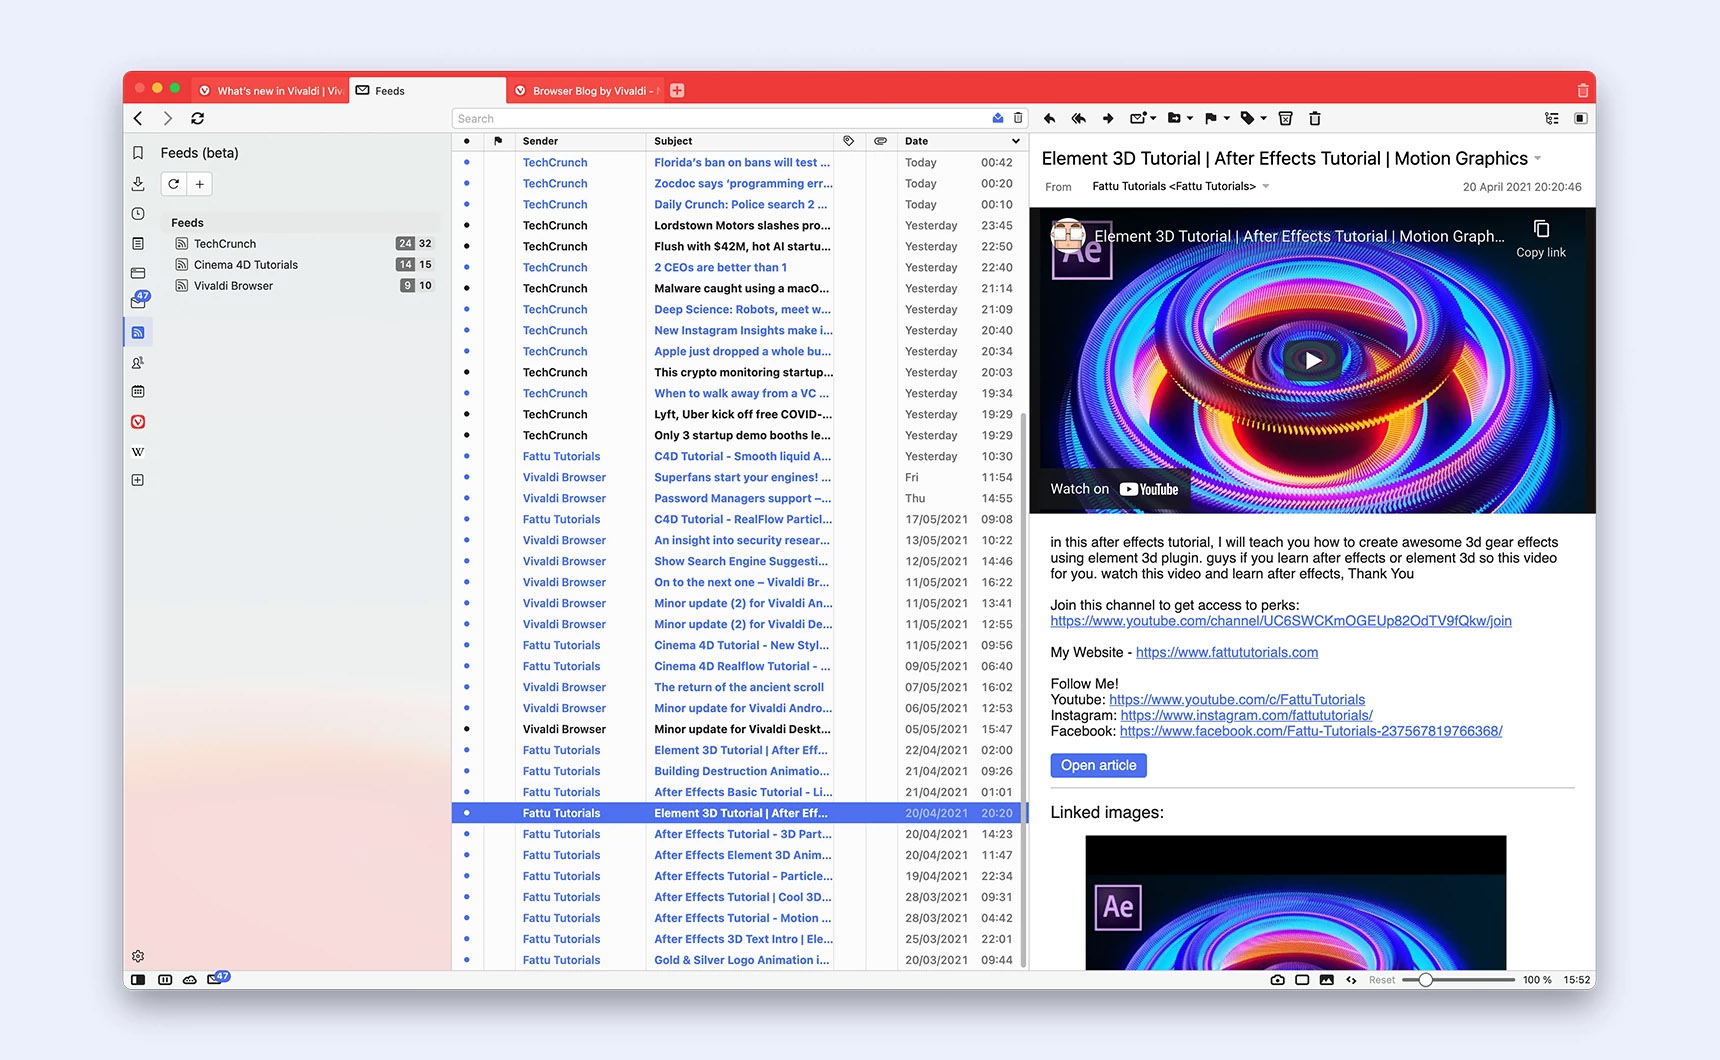1720x1060 pixels.
Task: Refresh feeds button in Feeds panel
Action: click(x=174, y=184)
